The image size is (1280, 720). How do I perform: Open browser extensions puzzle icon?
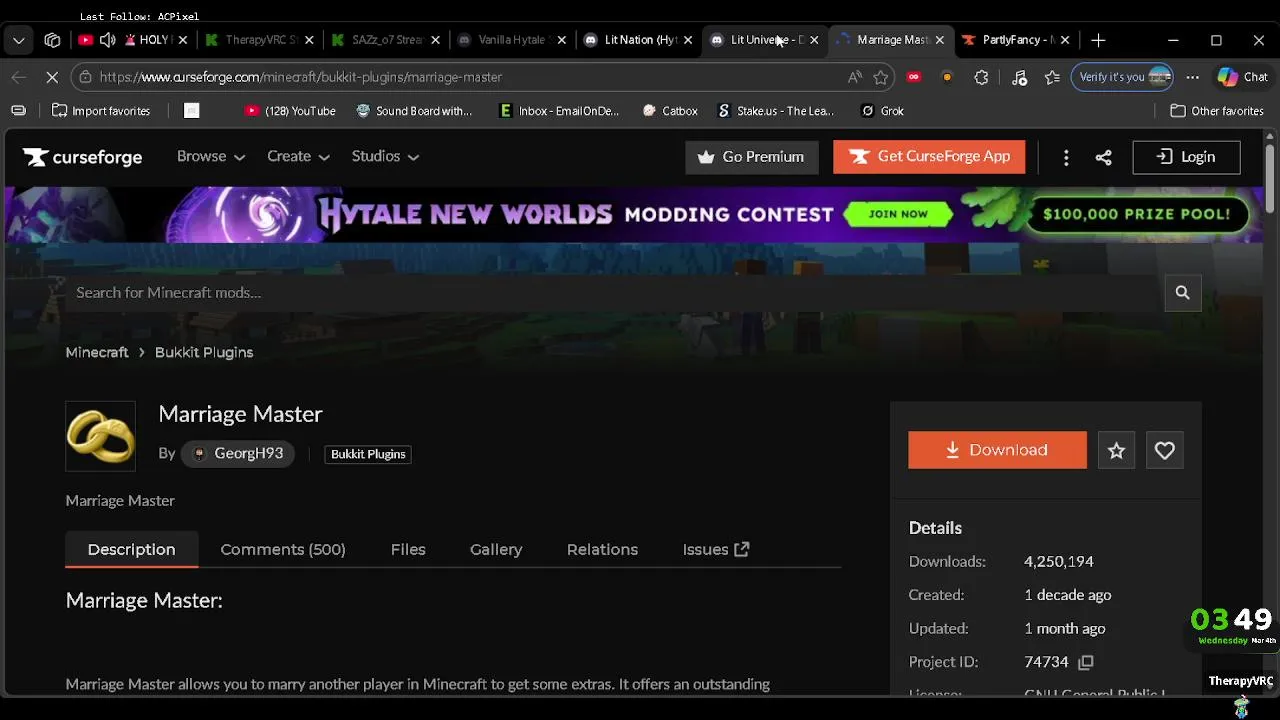point(981,77)
